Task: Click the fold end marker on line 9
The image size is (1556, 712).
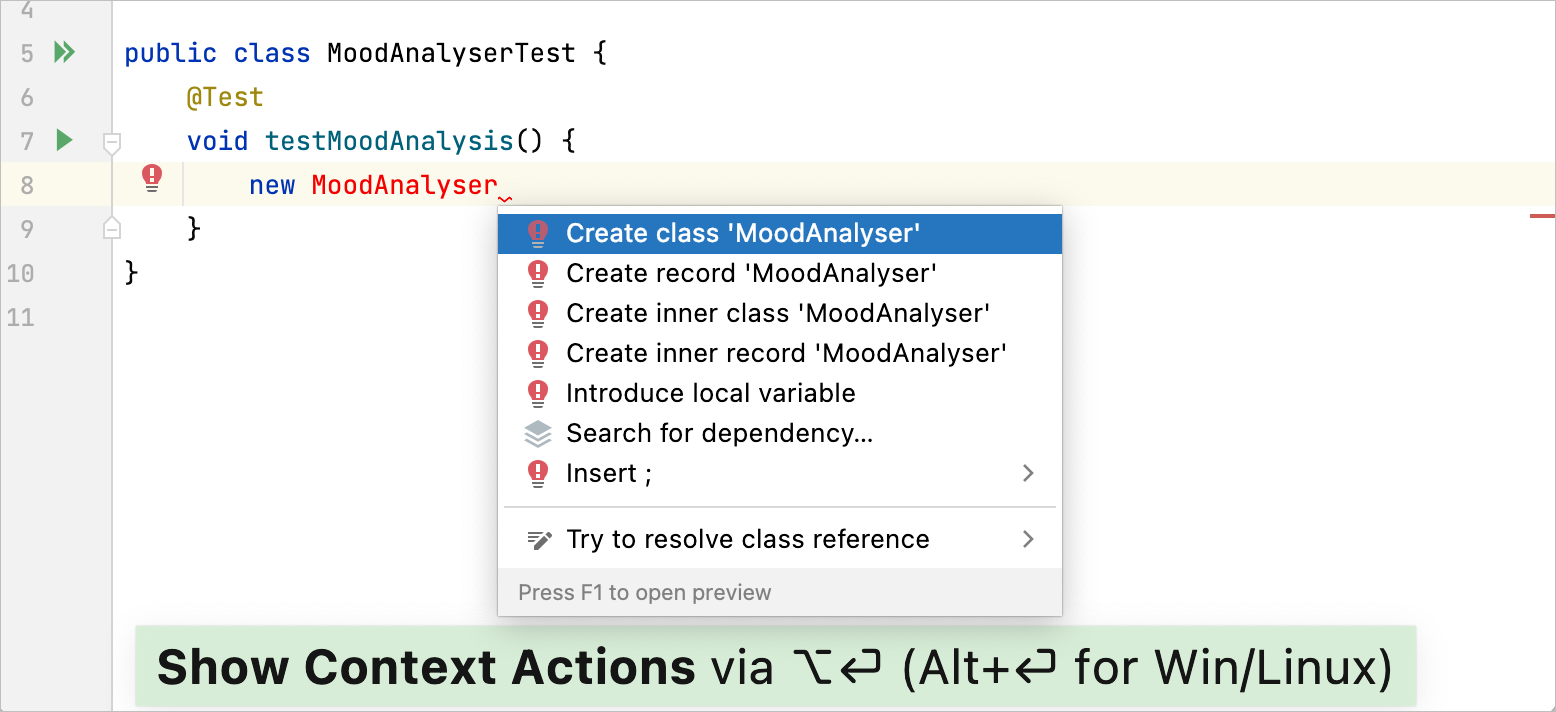Action: tap(112, 229)
